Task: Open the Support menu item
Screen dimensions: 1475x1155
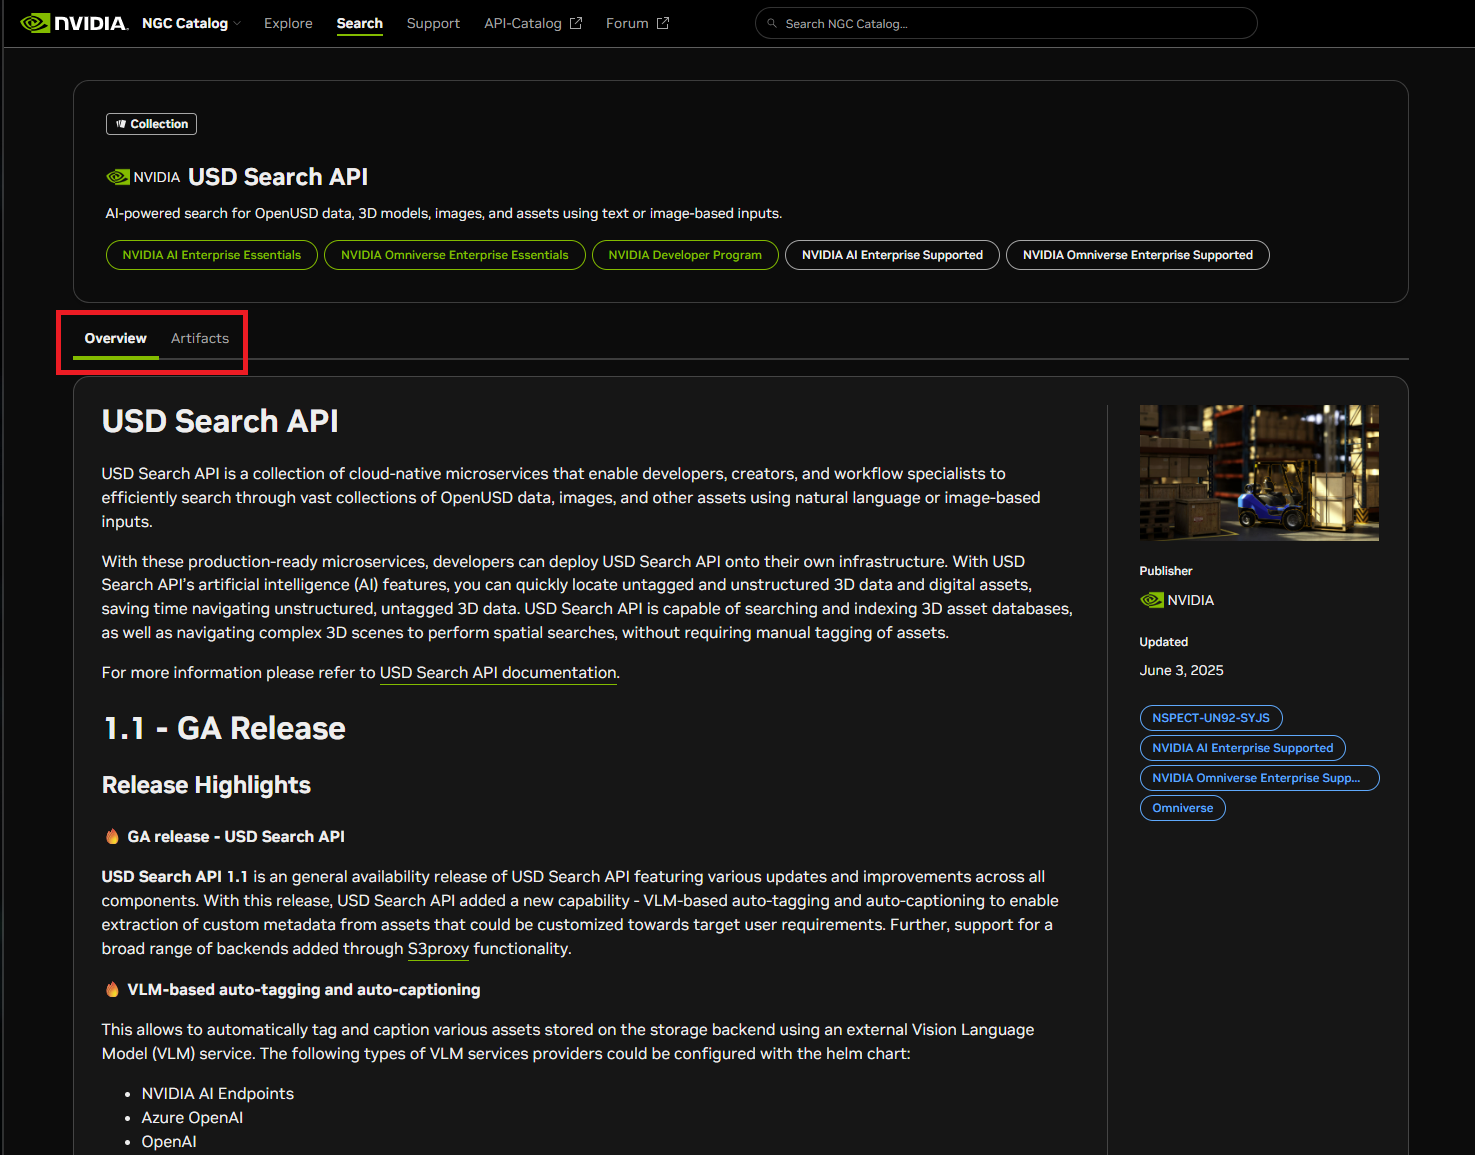Action: click(x=433, y=23)
